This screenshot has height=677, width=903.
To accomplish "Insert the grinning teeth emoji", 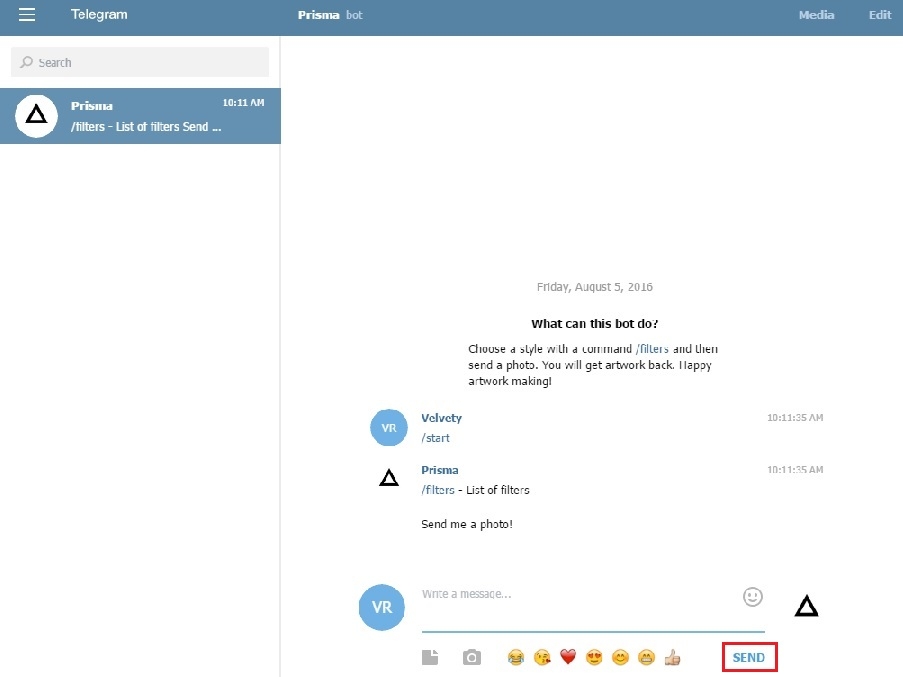I will [647, 657].
